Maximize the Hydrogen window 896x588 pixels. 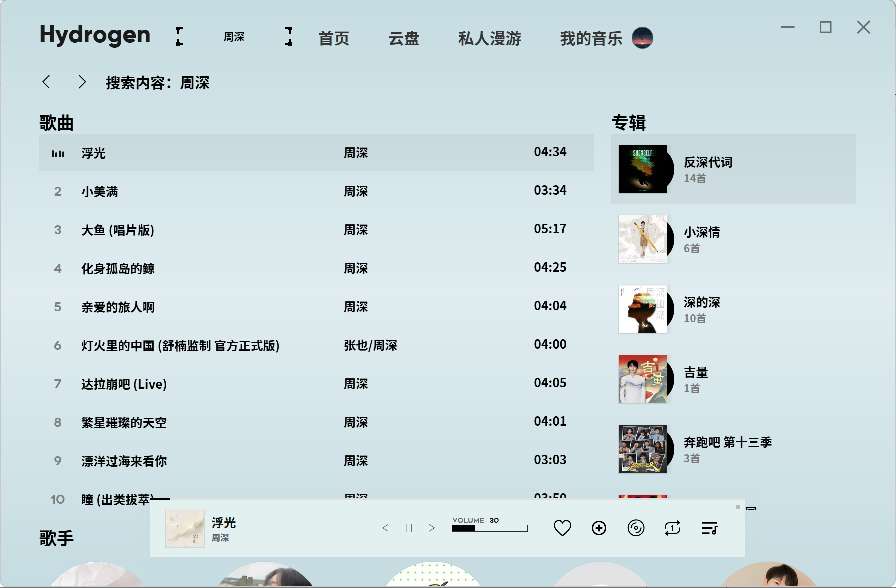[825, 27]
